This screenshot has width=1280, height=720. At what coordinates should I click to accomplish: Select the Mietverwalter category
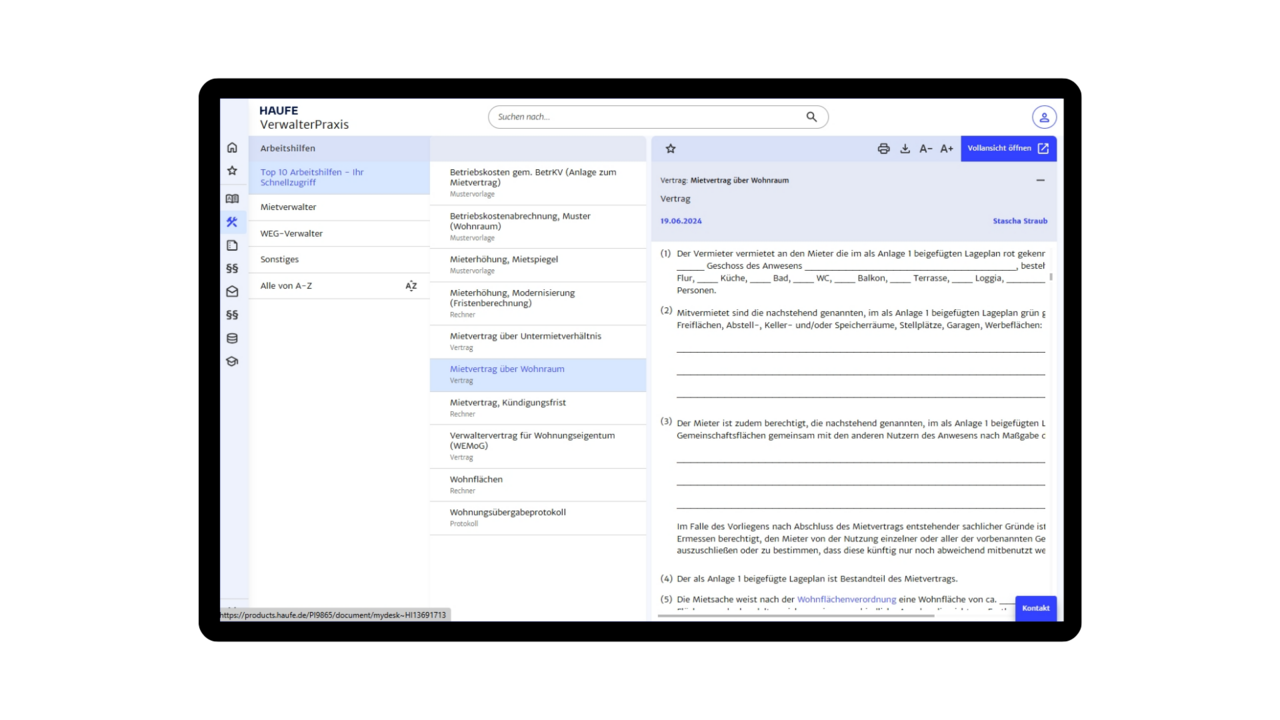click(x=288, y=207)
